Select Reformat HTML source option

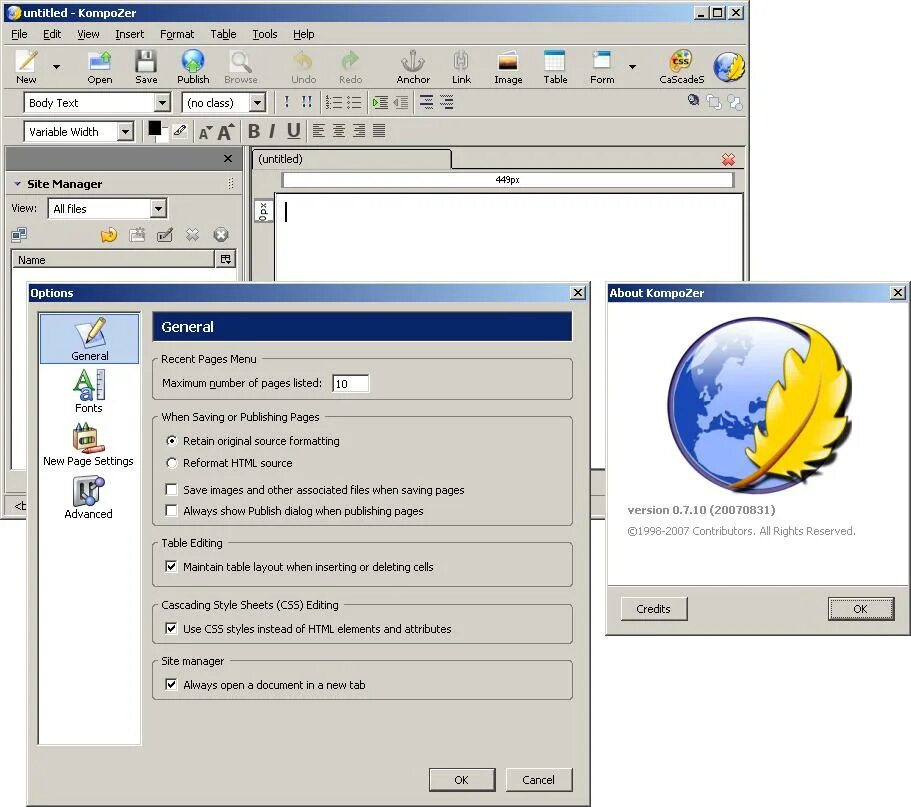pos(171,463)
